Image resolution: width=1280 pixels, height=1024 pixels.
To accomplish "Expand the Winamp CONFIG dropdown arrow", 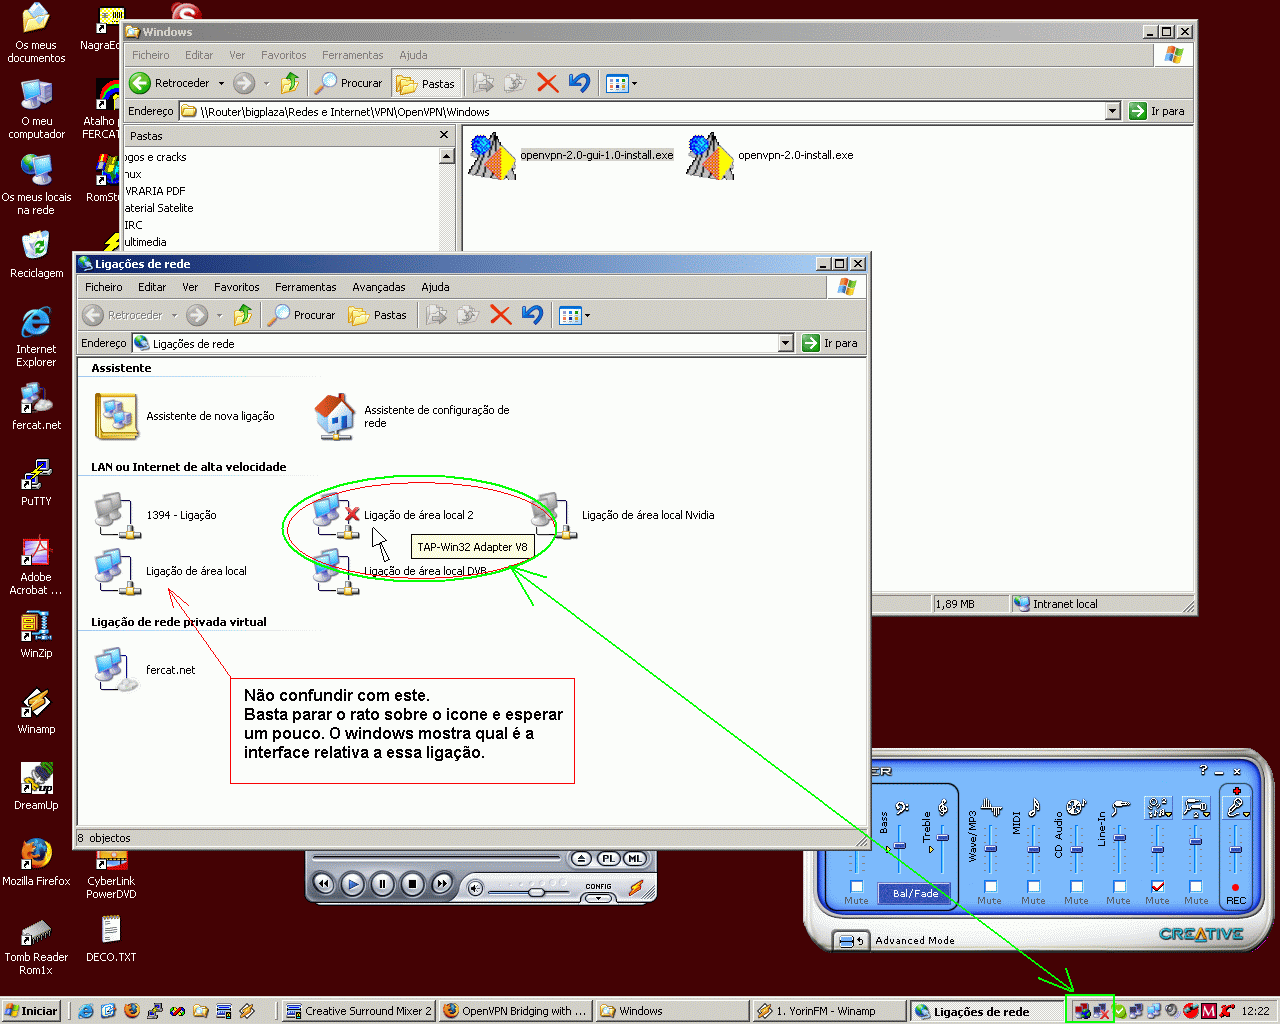I will coord(598,898).
